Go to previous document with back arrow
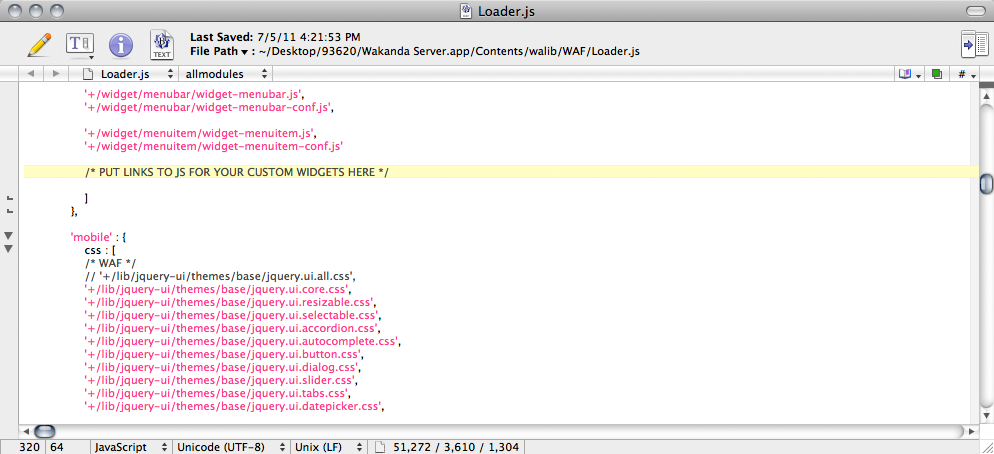Image resolution: width=994 pixels, height=454 pixels. [30, 74]
